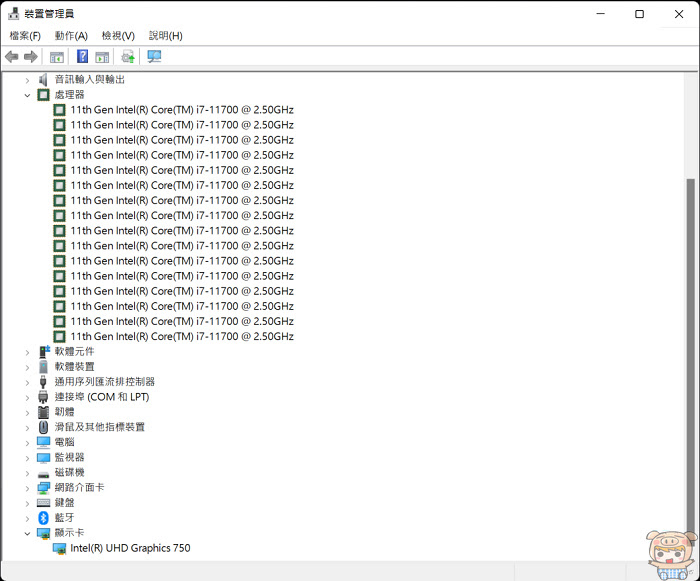Open the 動作(A) menu
The height and width of the screenshot is (581, 700).
71,36
